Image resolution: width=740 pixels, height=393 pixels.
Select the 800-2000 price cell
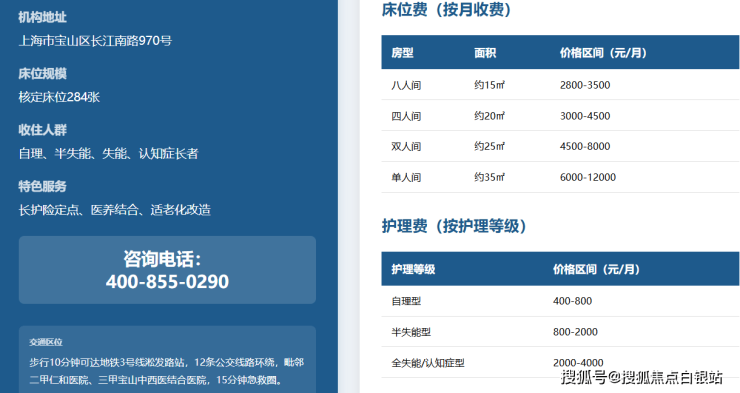[x=575, y=332]
